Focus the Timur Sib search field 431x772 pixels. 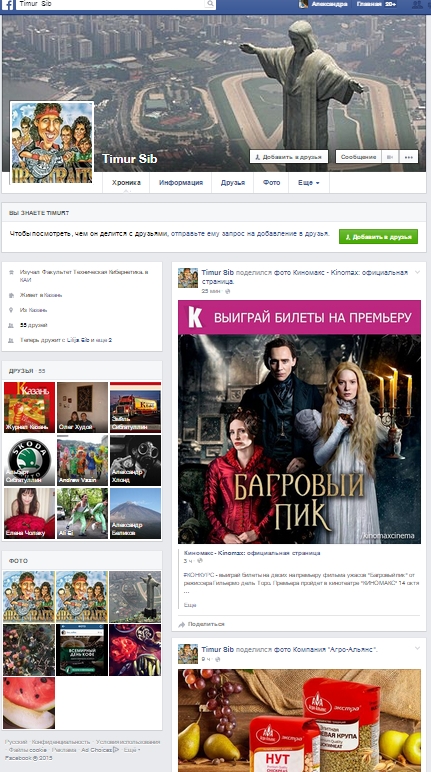tap(110, 4)
